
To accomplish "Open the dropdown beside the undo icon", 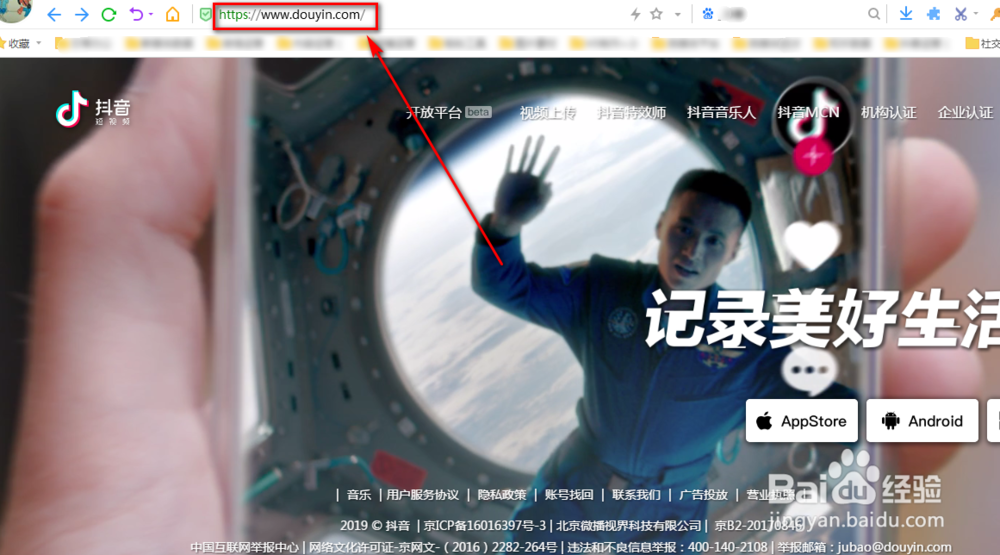I will click(x=151, y=14).
